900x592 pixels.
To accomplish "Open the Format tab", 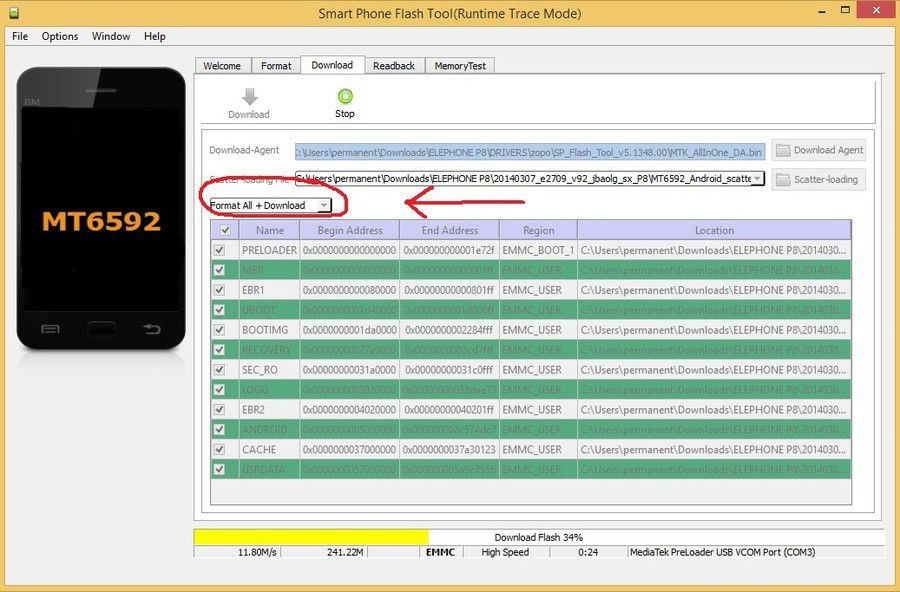I will pyautogui.click(x=276, y=66).
